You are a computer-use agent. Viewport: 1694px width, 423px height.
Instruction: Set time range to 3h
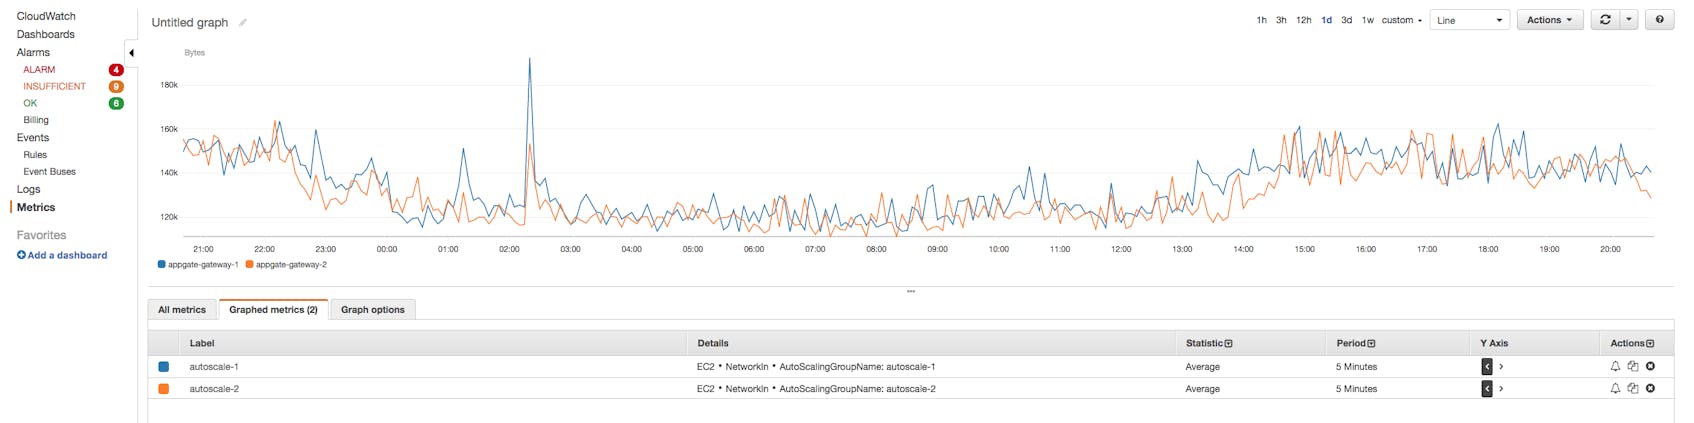point(1281,20)
